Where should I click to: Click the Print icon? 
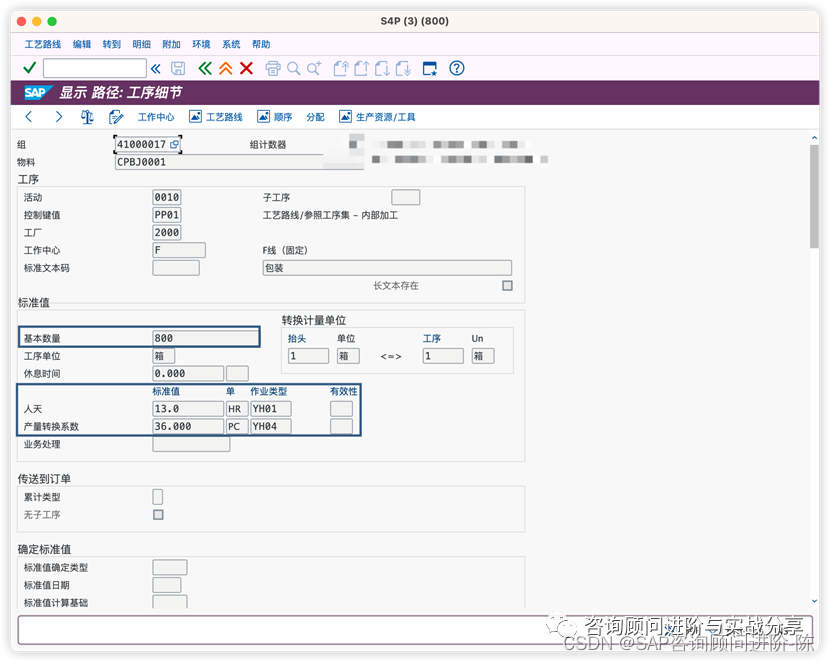pyautogui.click(x=273, y=68)
